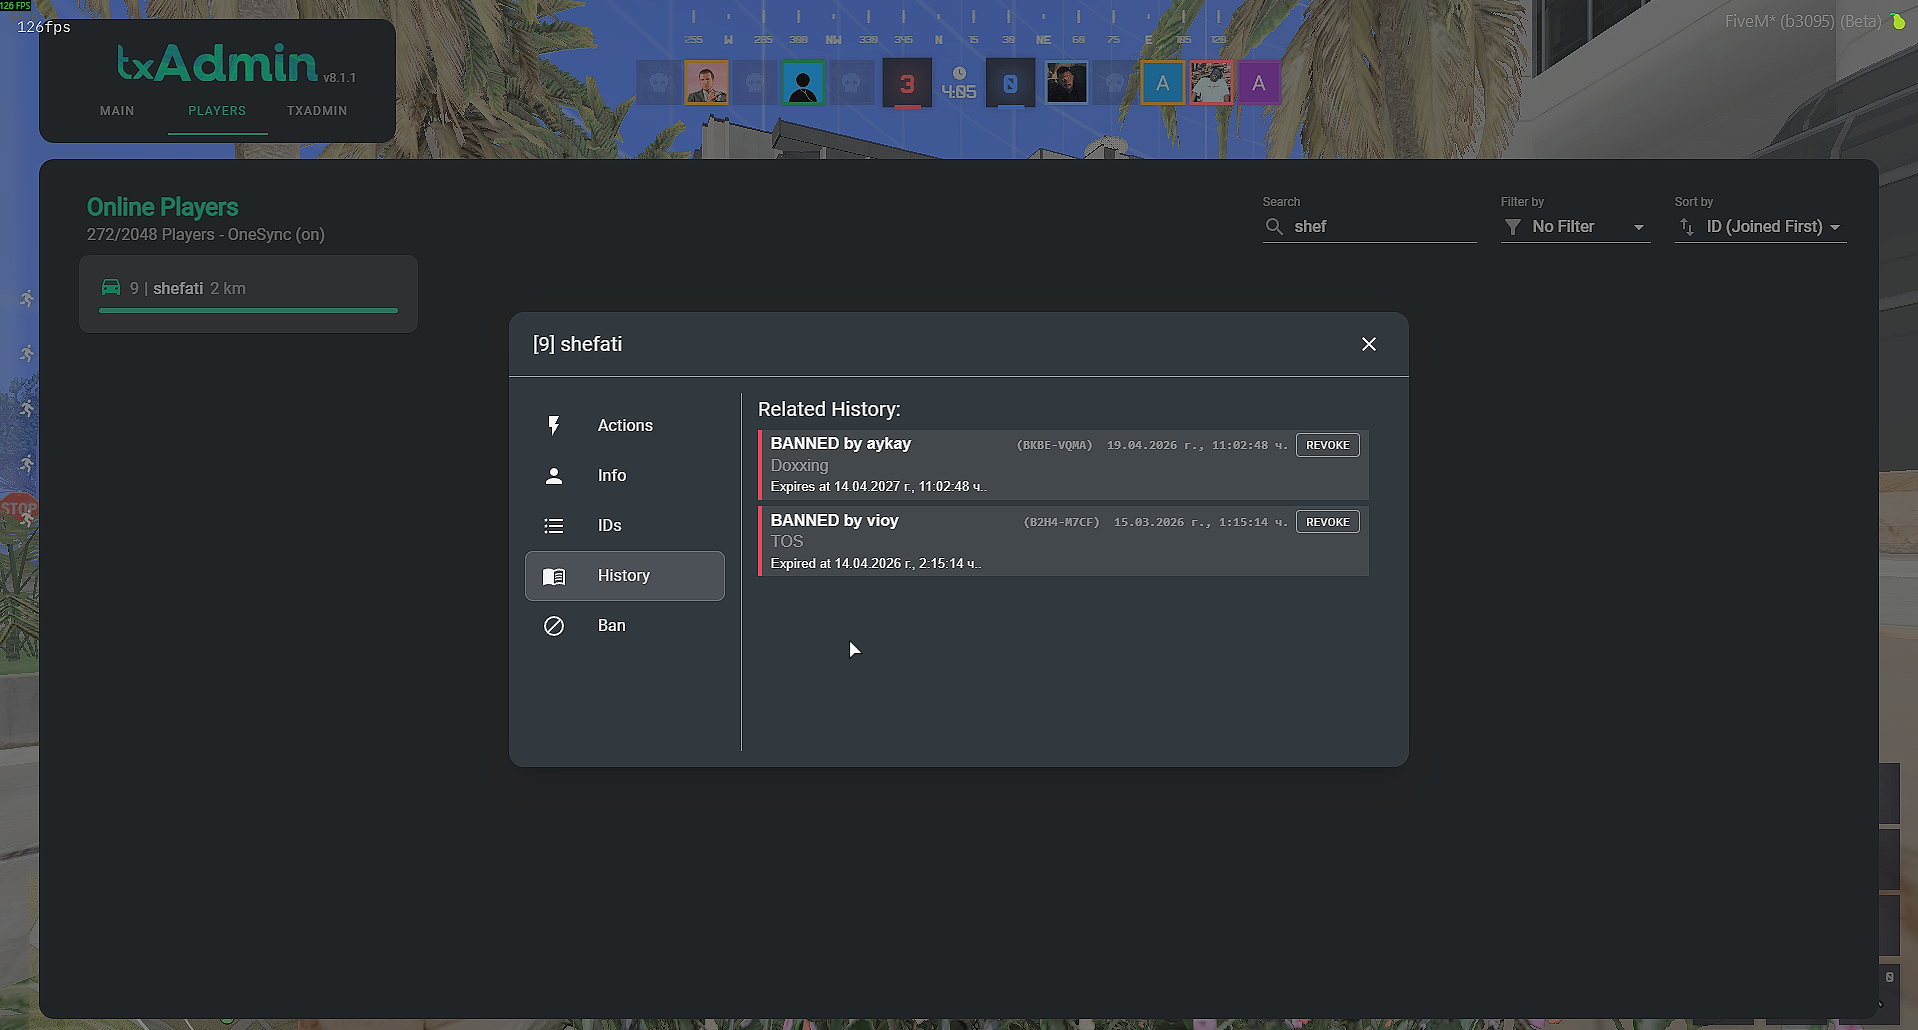Click the "272/2048 Players - OneSync (on)" text
Screen dimensions: 1918x1030
[206, 235]
